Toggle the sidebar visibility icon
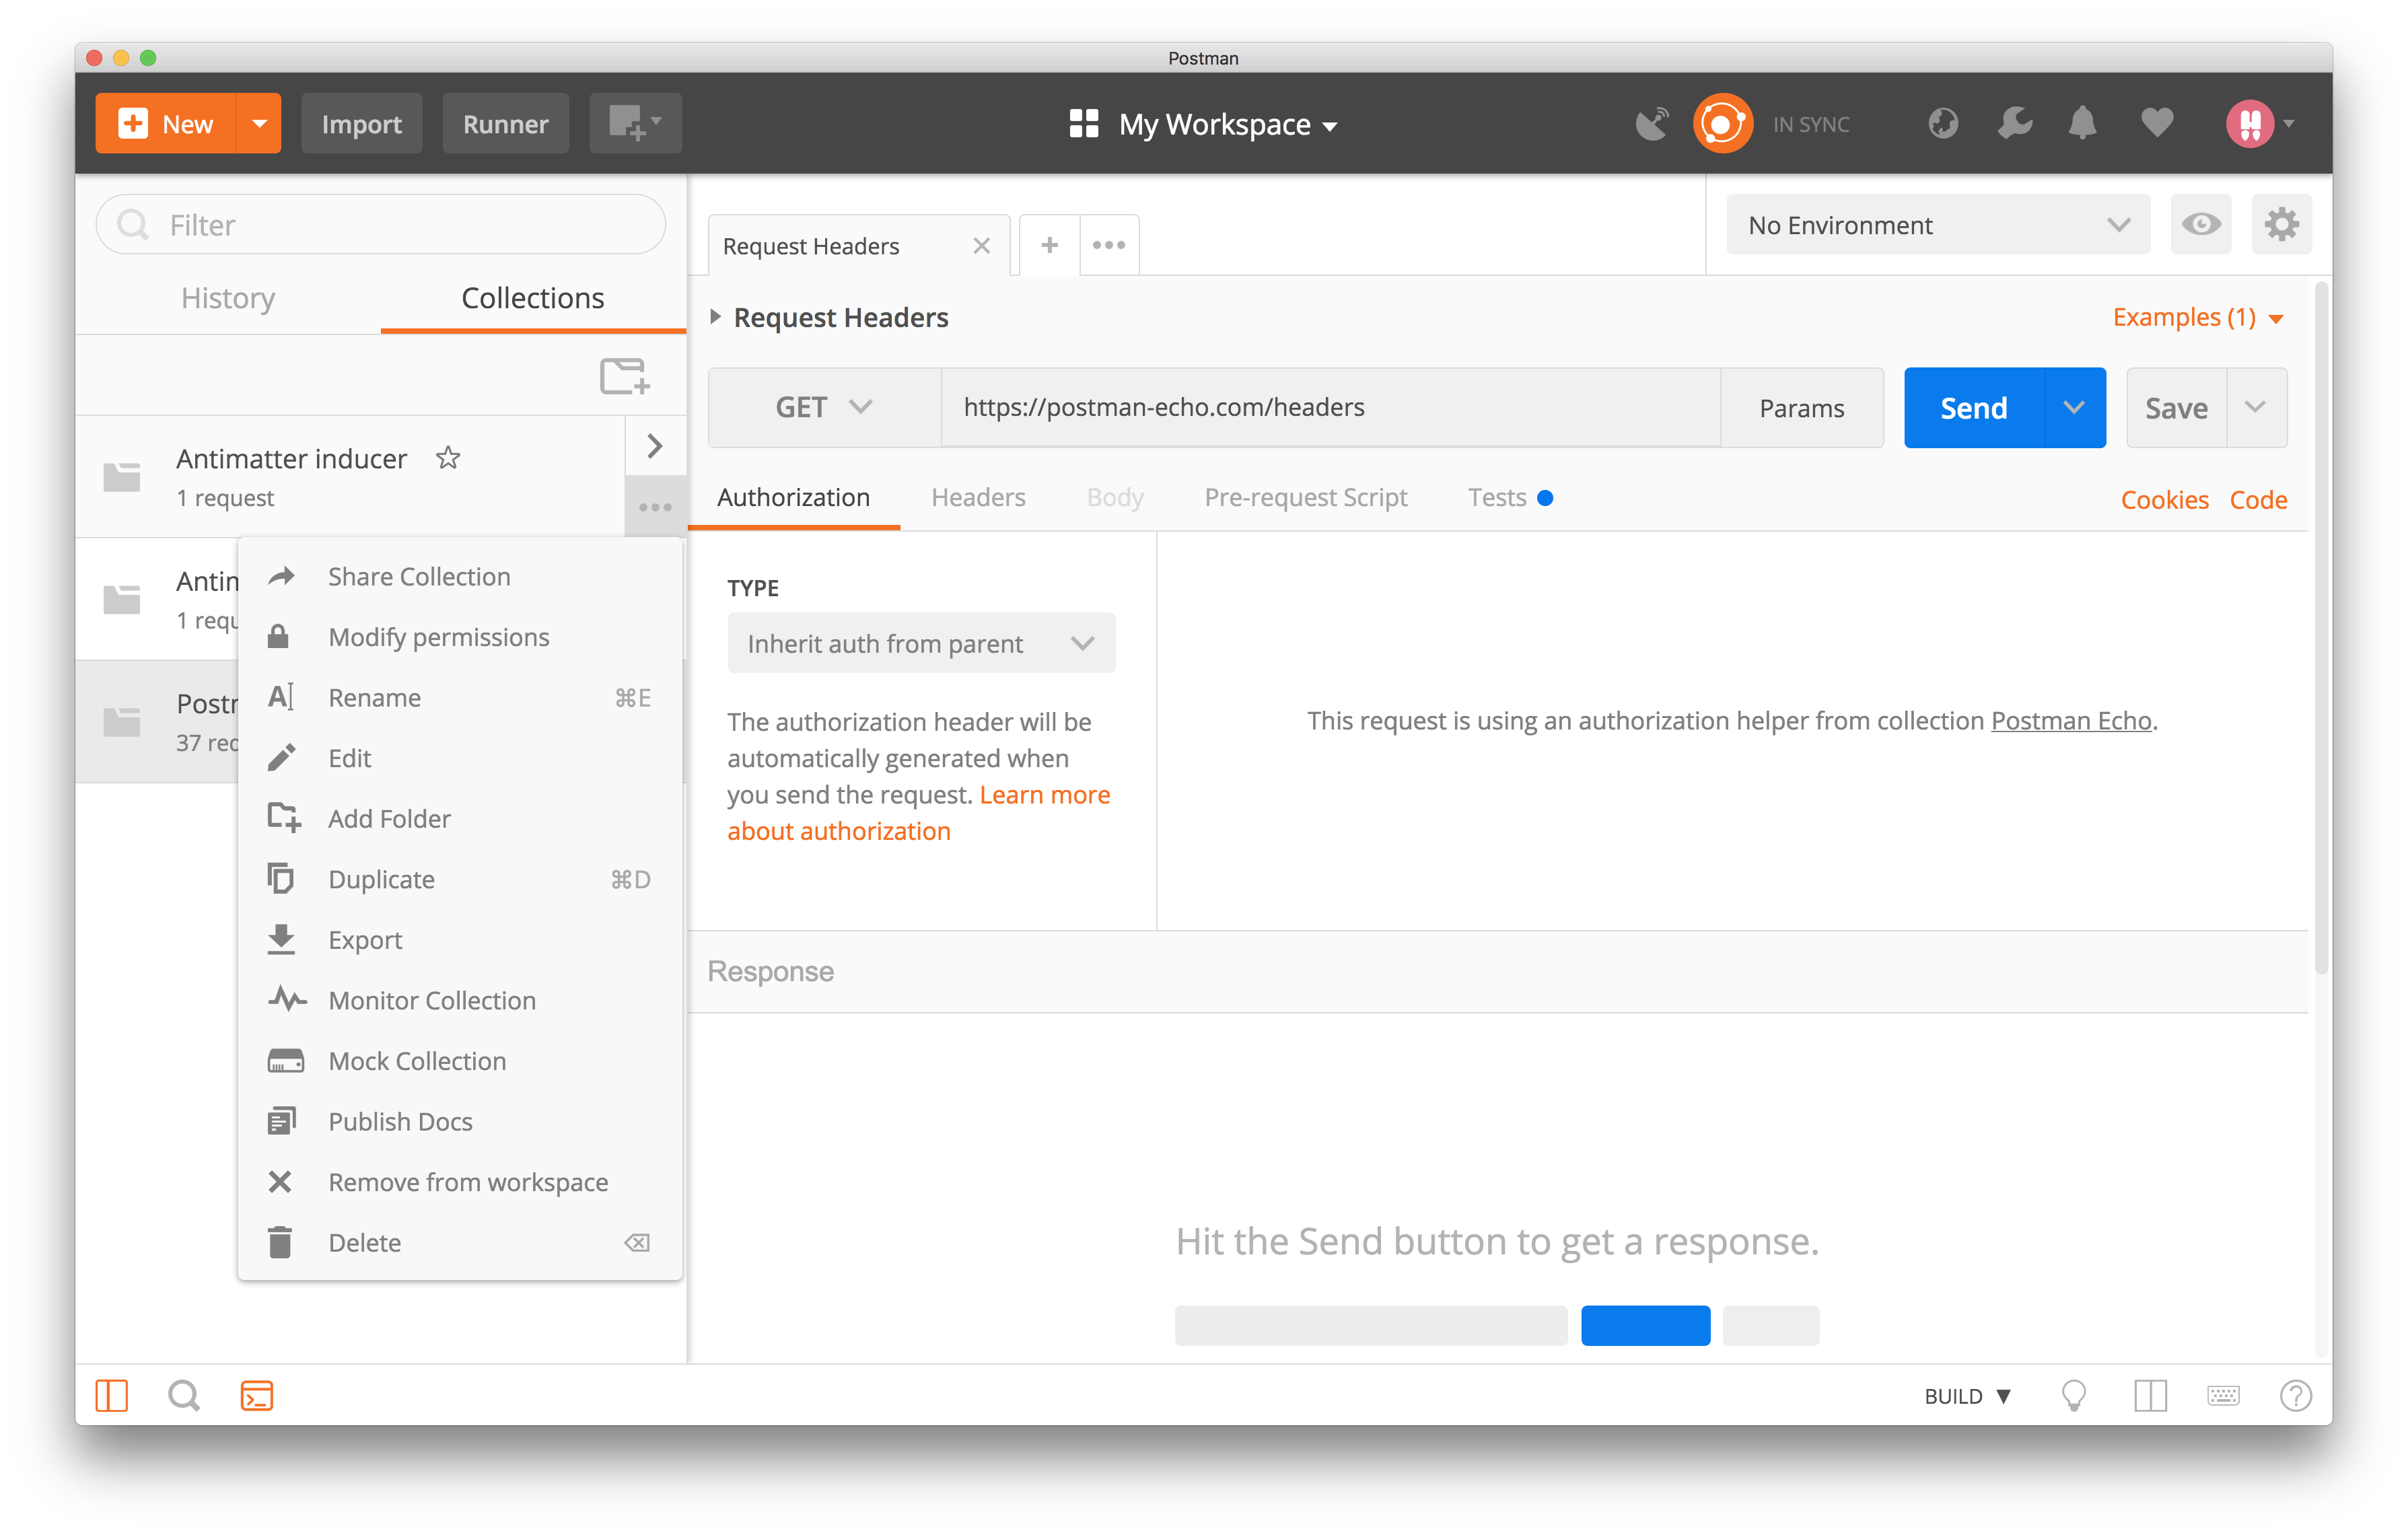Viewport: 2408px width, 1533px height. 111,1395
